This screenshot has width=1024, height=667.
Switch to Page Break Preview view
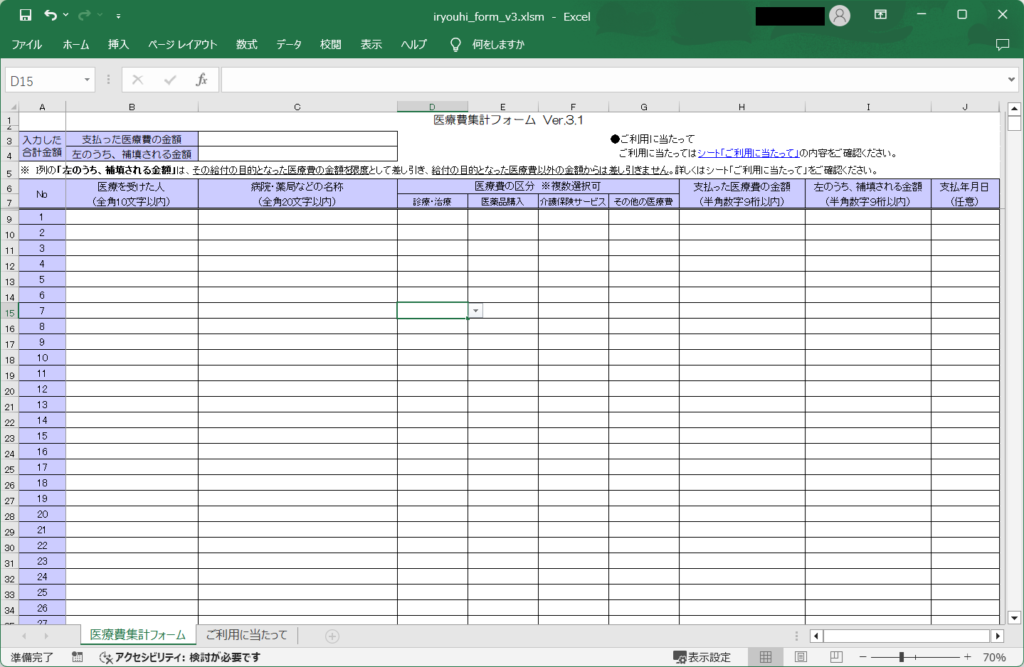click(x=835, y=657)
